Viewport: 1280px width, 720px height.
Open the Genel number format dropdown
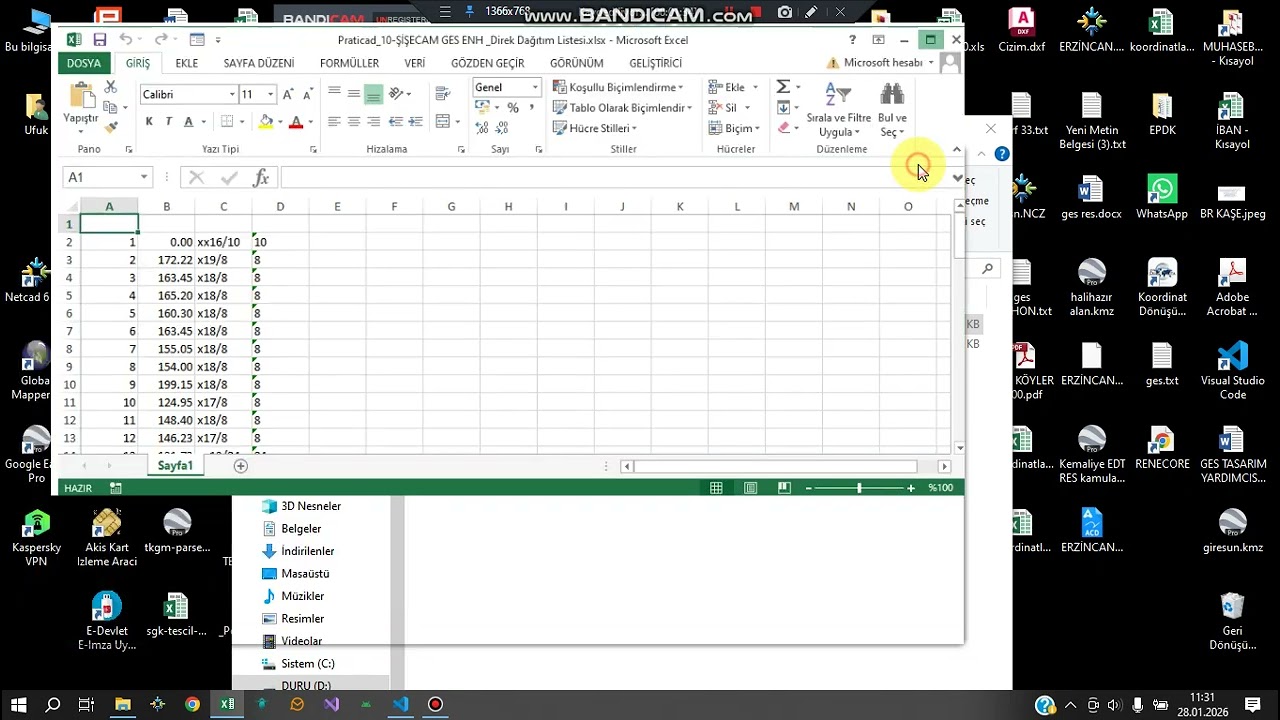coord(535,87)
